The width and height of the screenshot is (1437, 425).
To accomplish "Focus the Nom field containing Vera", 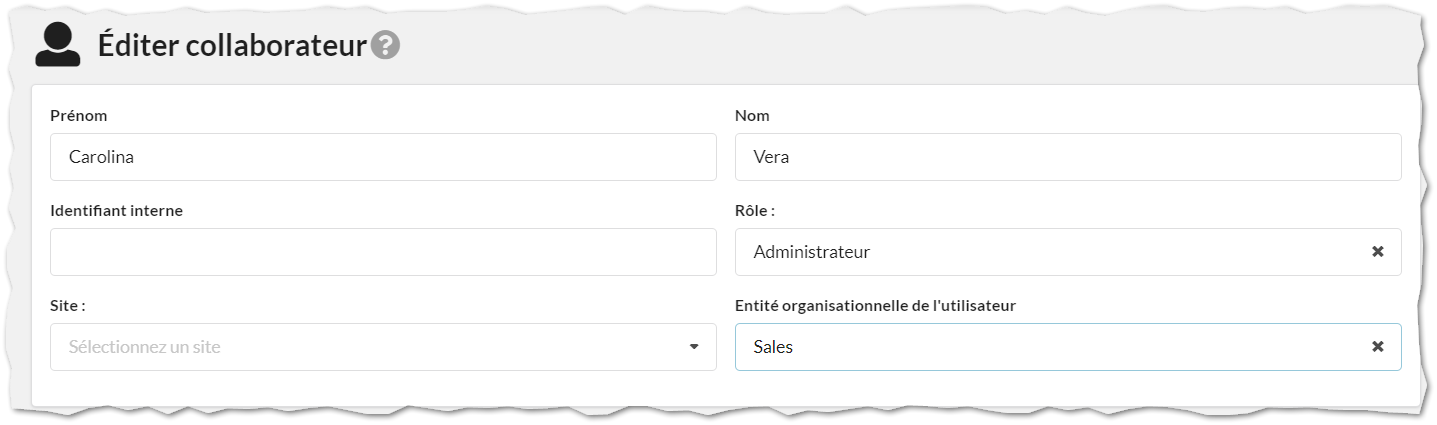I will (1068, 157).
